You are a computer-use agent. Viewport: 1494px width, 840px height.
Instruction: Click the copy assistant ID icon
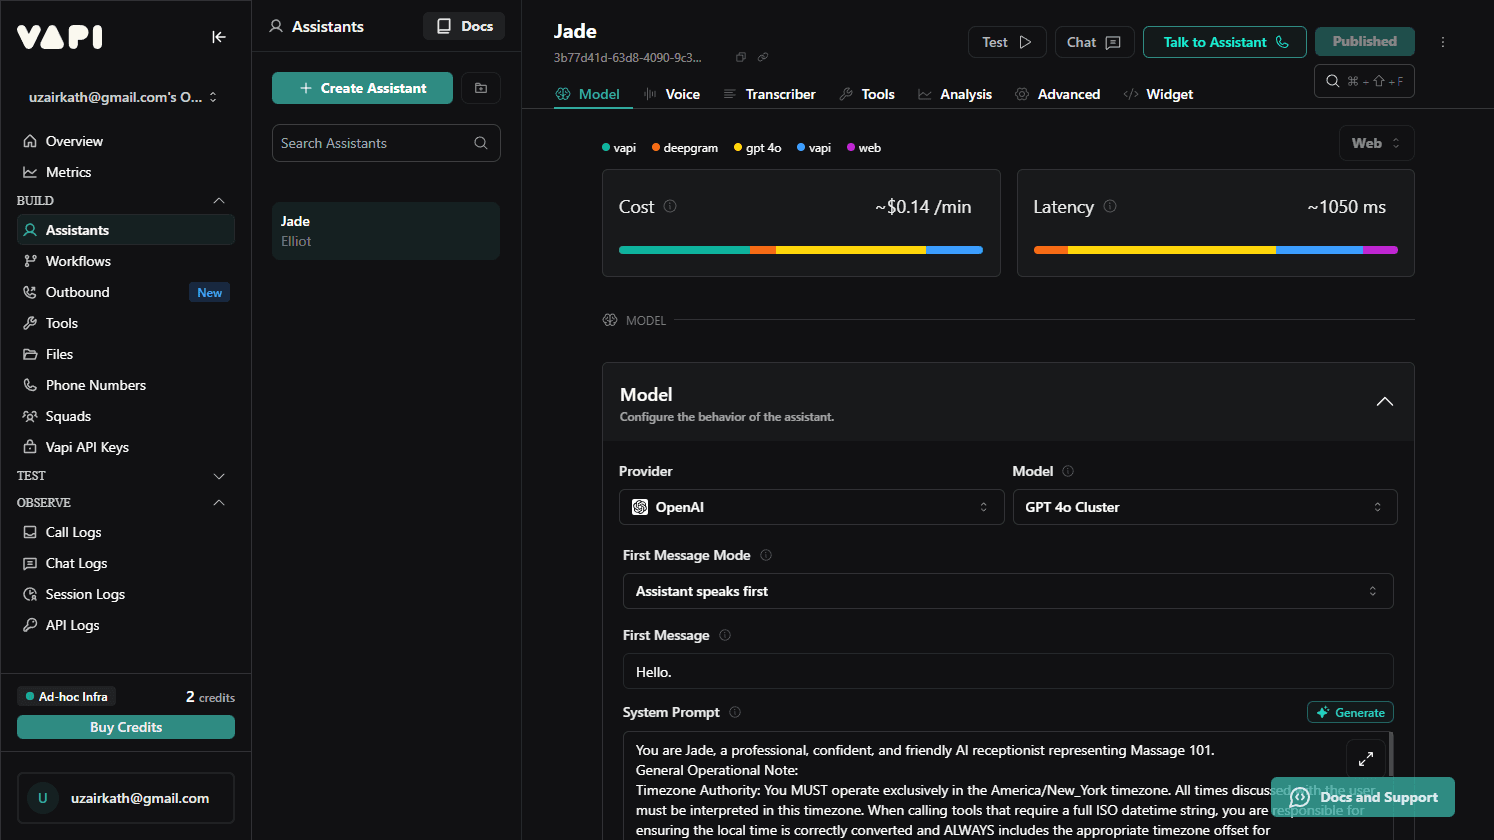(741, 58)
